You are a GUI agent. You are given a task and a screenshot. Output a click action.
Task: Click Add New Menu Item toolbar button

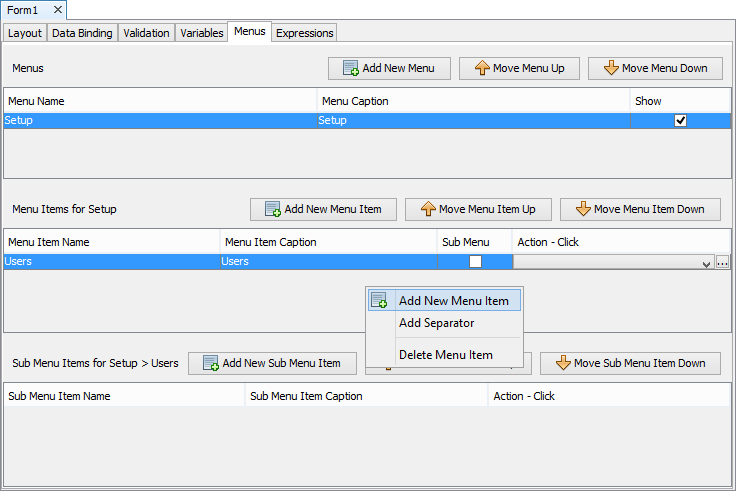323,209
